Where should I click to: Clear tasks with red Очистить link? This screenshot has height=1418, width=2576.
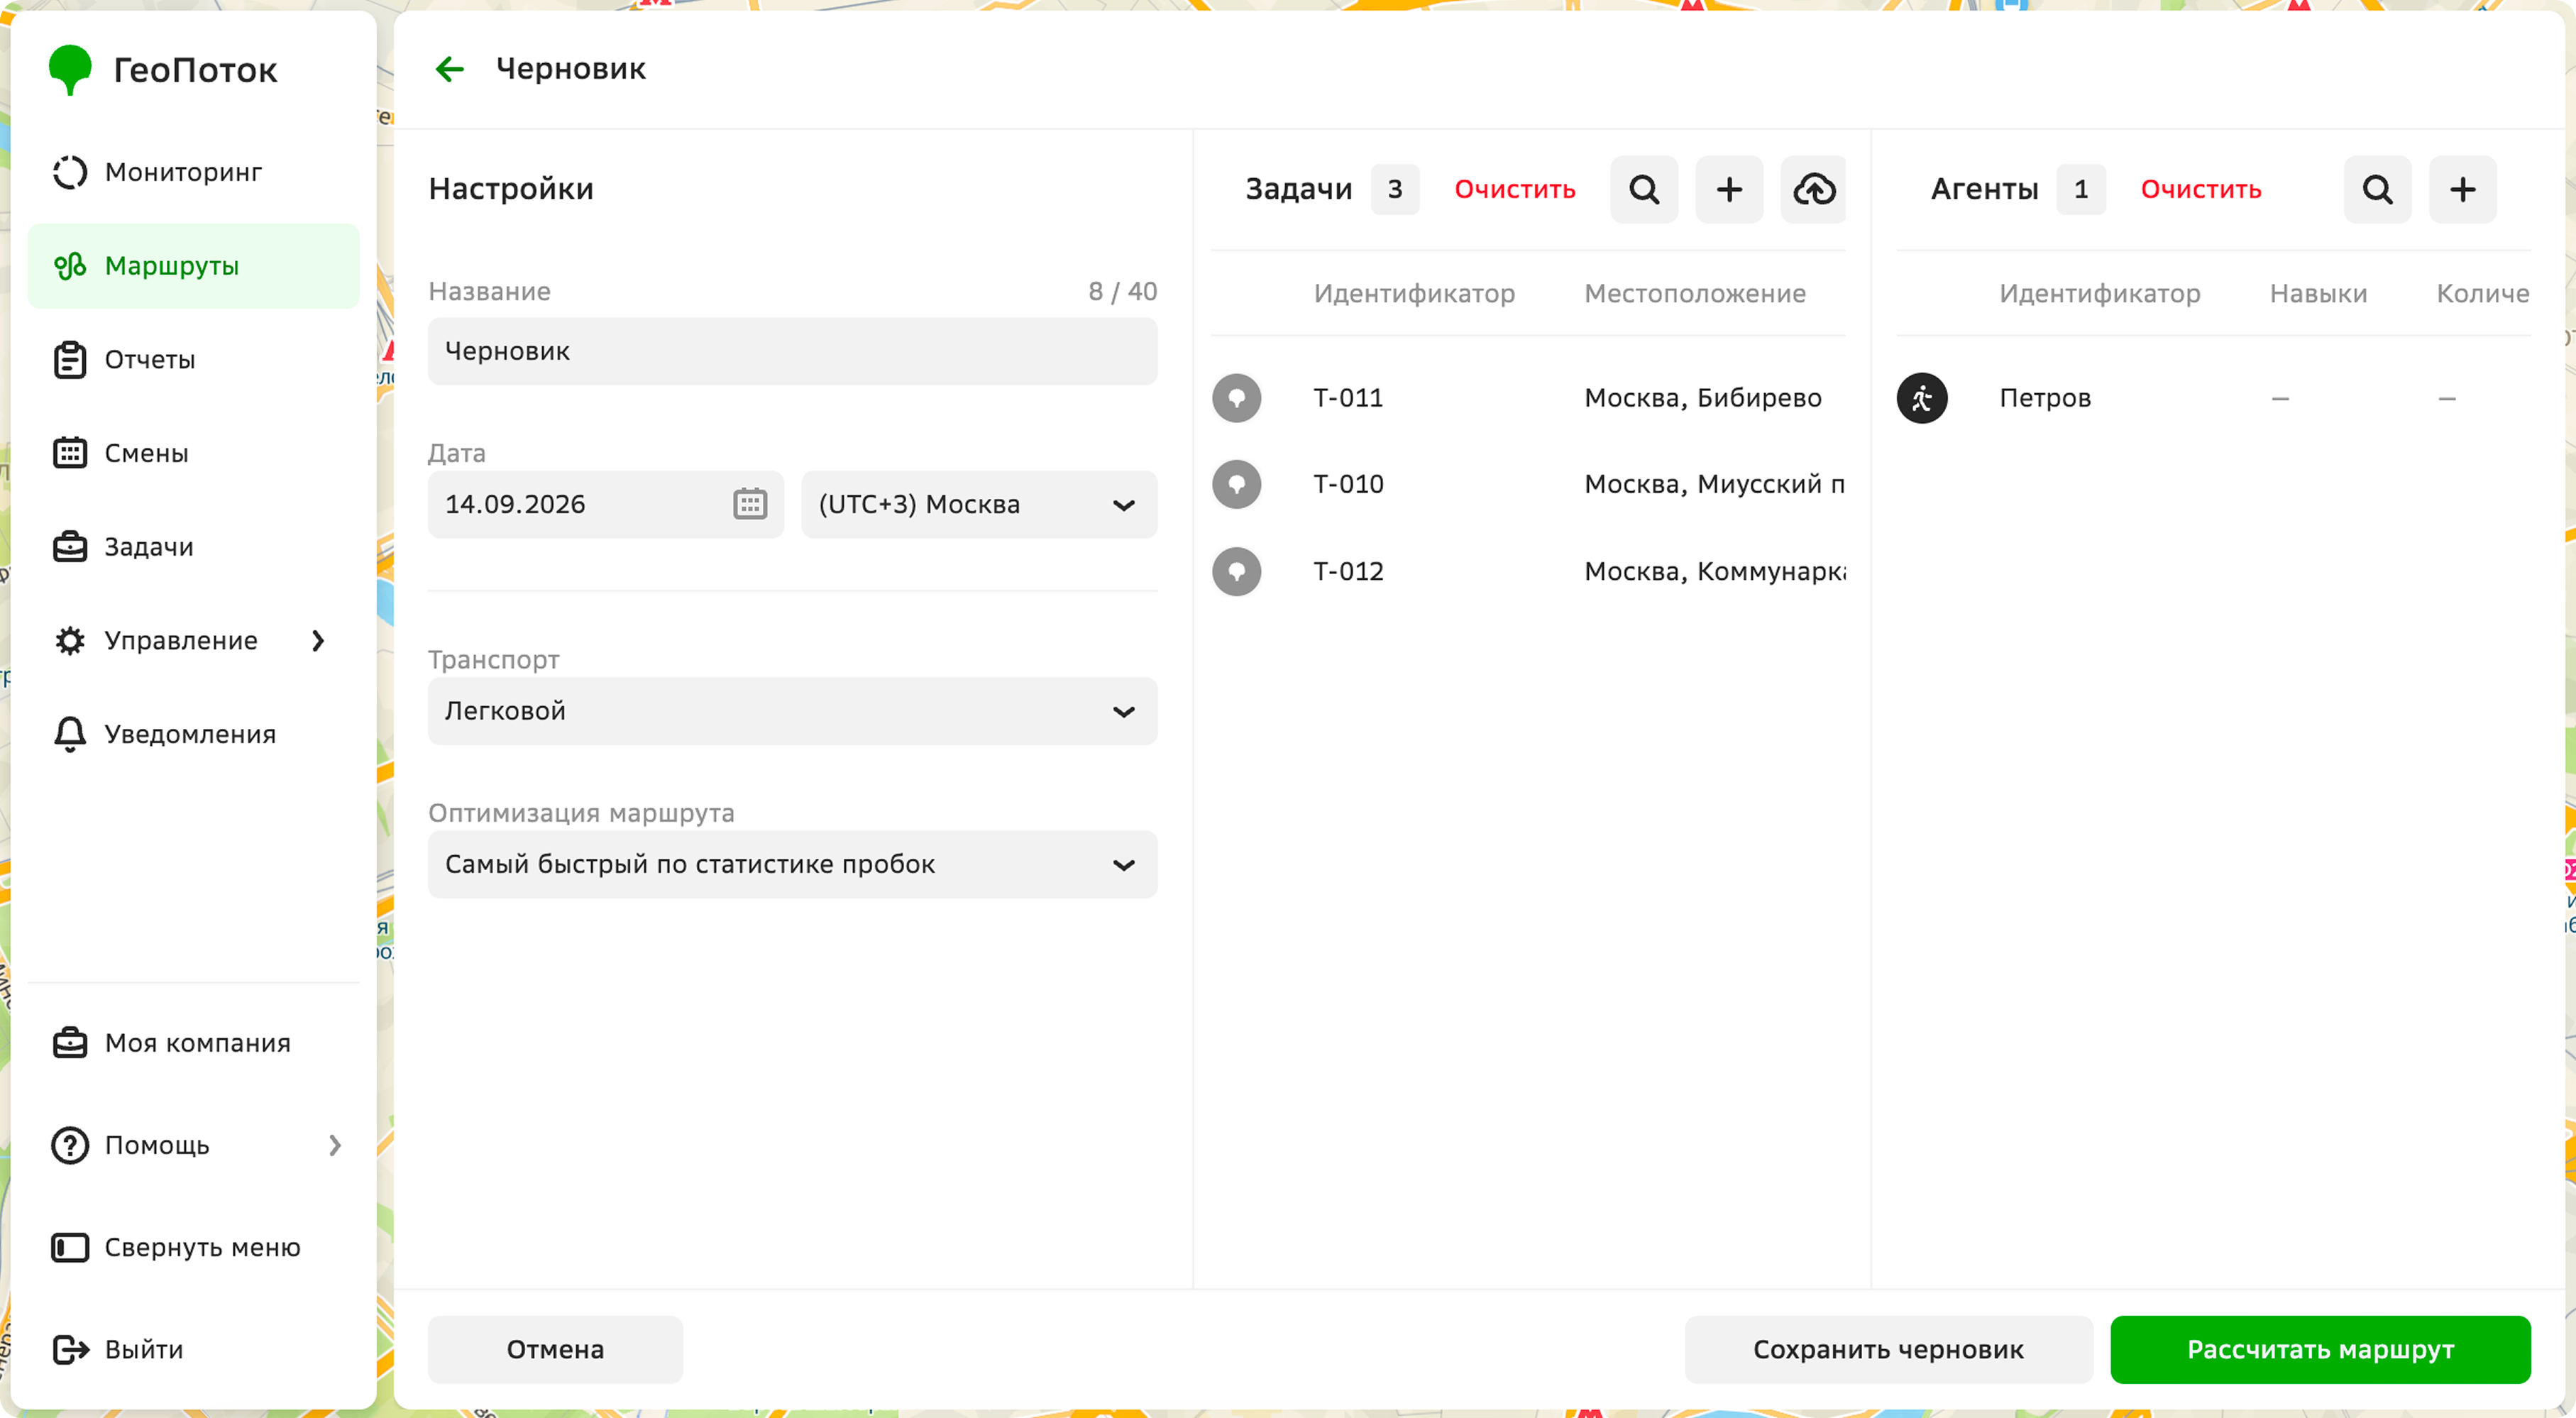[x=1514, y=189]
